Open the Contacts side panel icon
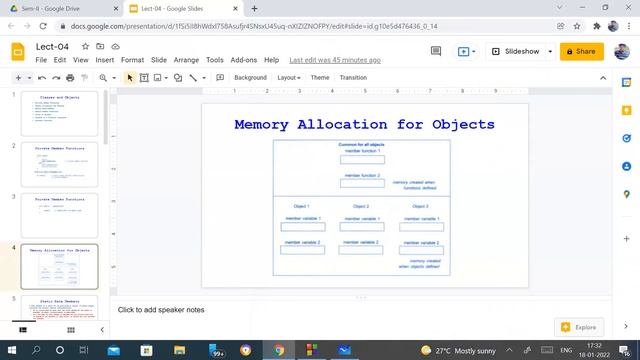The width and height of the screenshot is (640, 360). 627,167
